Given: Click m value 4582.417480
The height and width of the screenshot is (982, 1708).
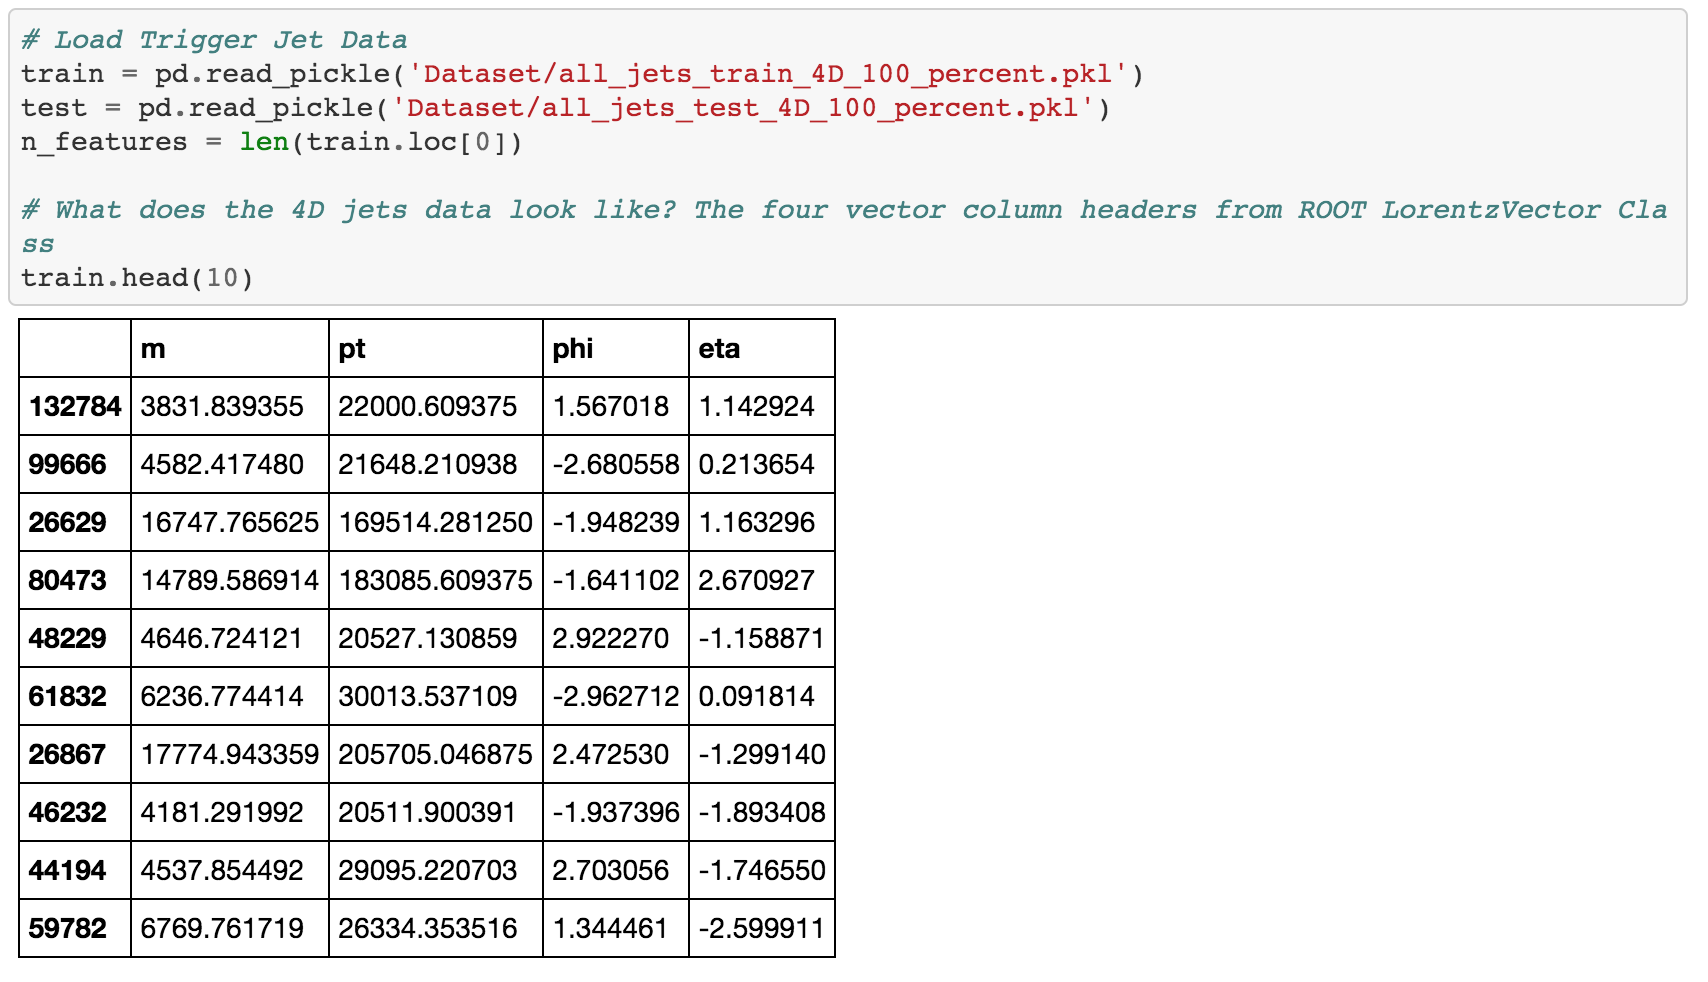Looking at the screenshot, I should (x=222, y=464).
